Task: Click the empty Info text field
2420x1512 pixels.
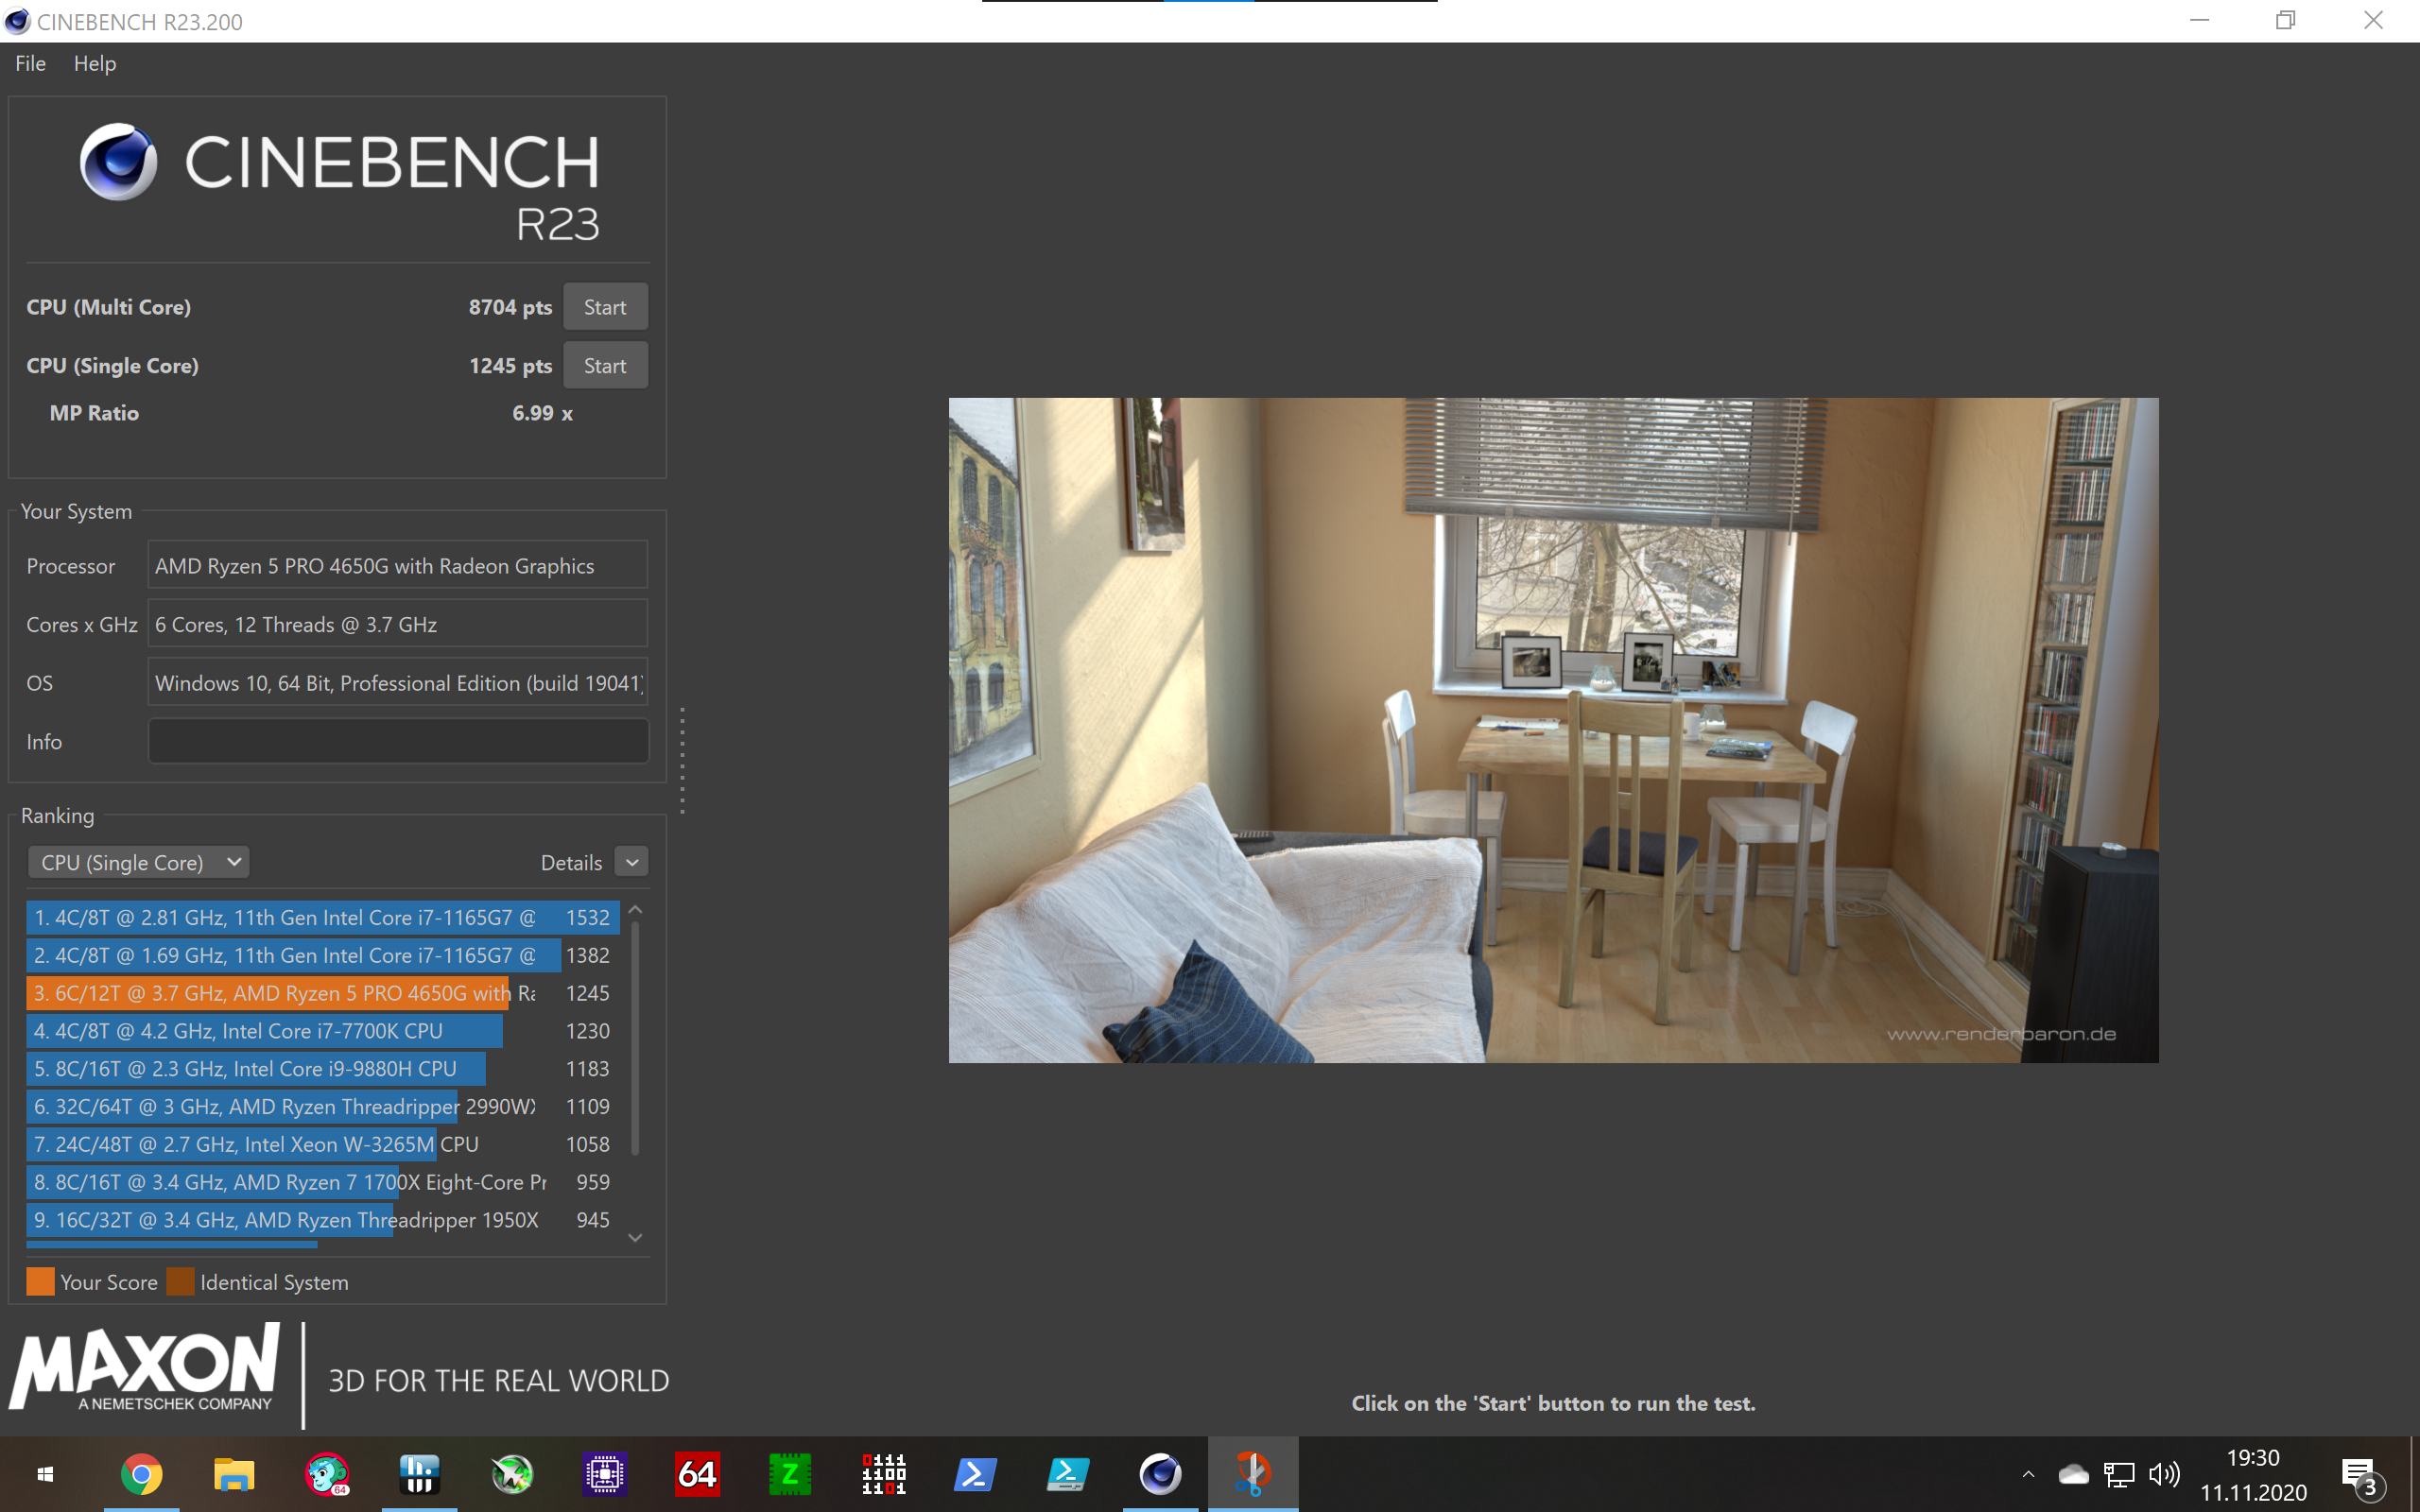Action: 398,742
